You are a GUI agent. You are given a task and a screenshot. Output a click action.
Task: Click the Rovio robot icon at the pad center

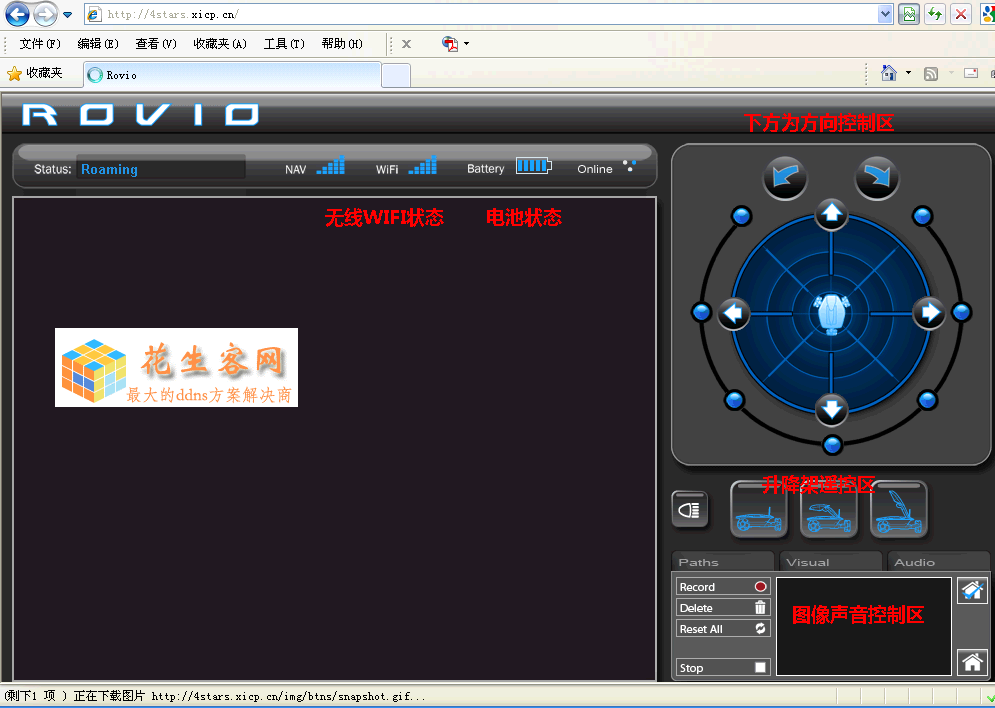[x=831, y=313]
